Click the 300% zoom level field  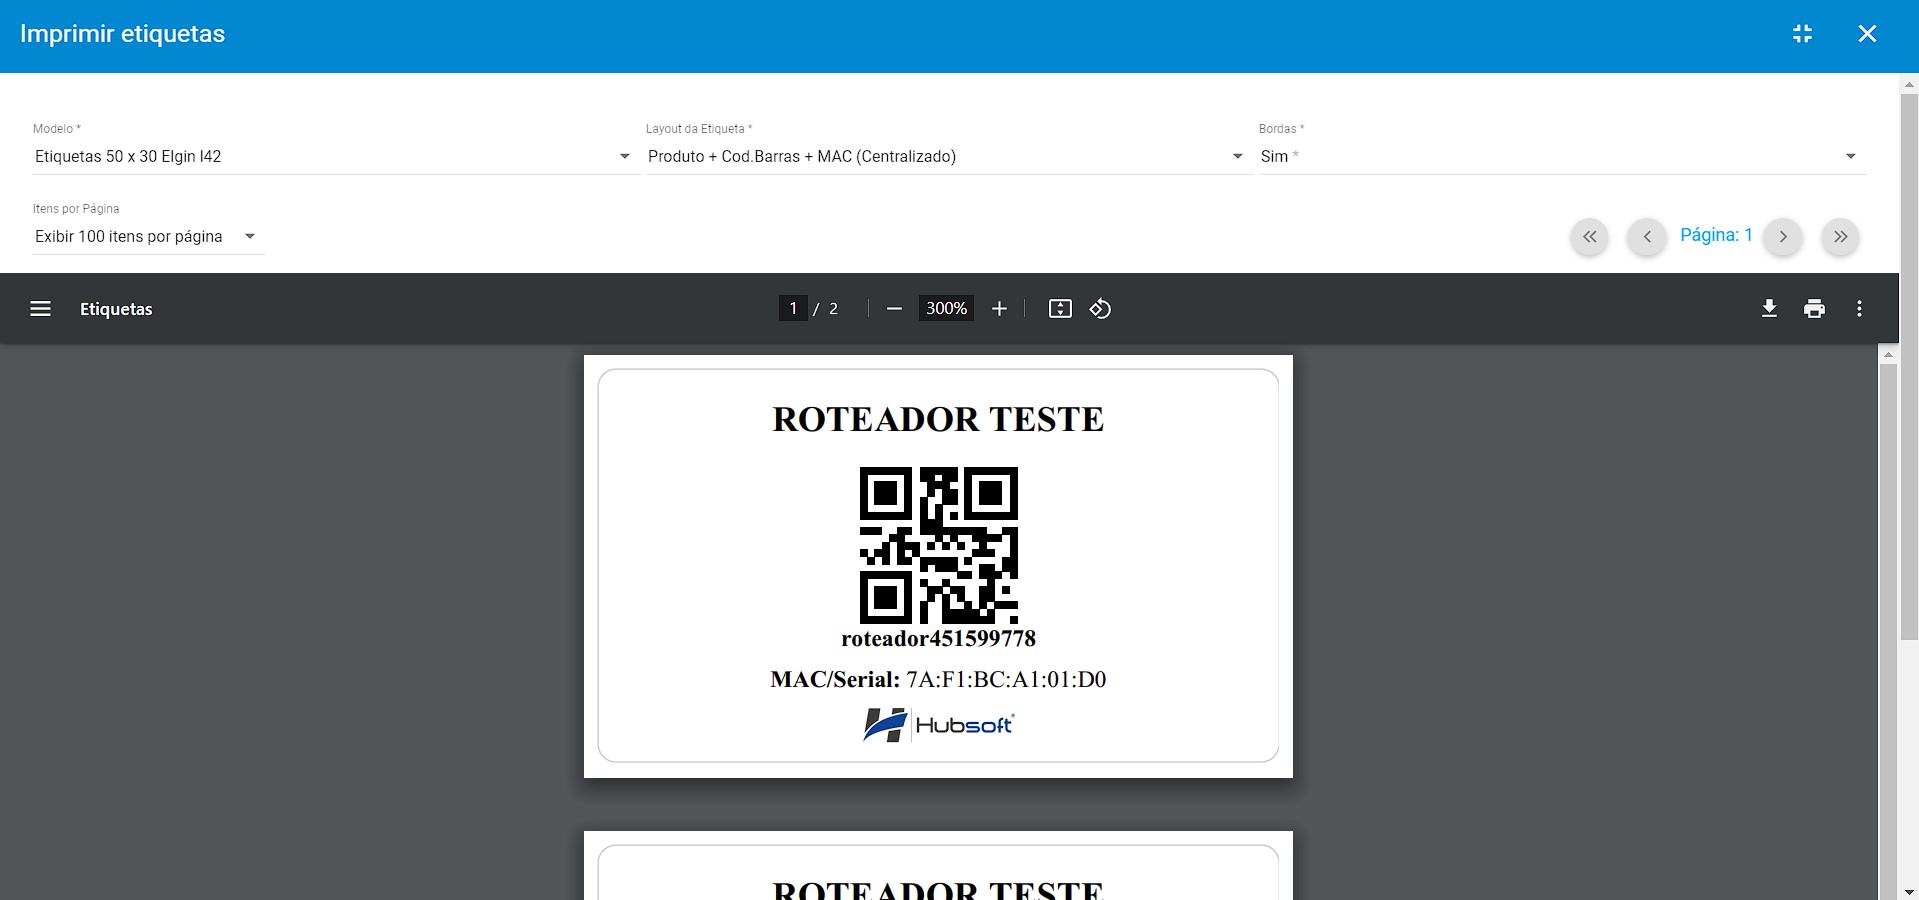[x=946, y=309]
